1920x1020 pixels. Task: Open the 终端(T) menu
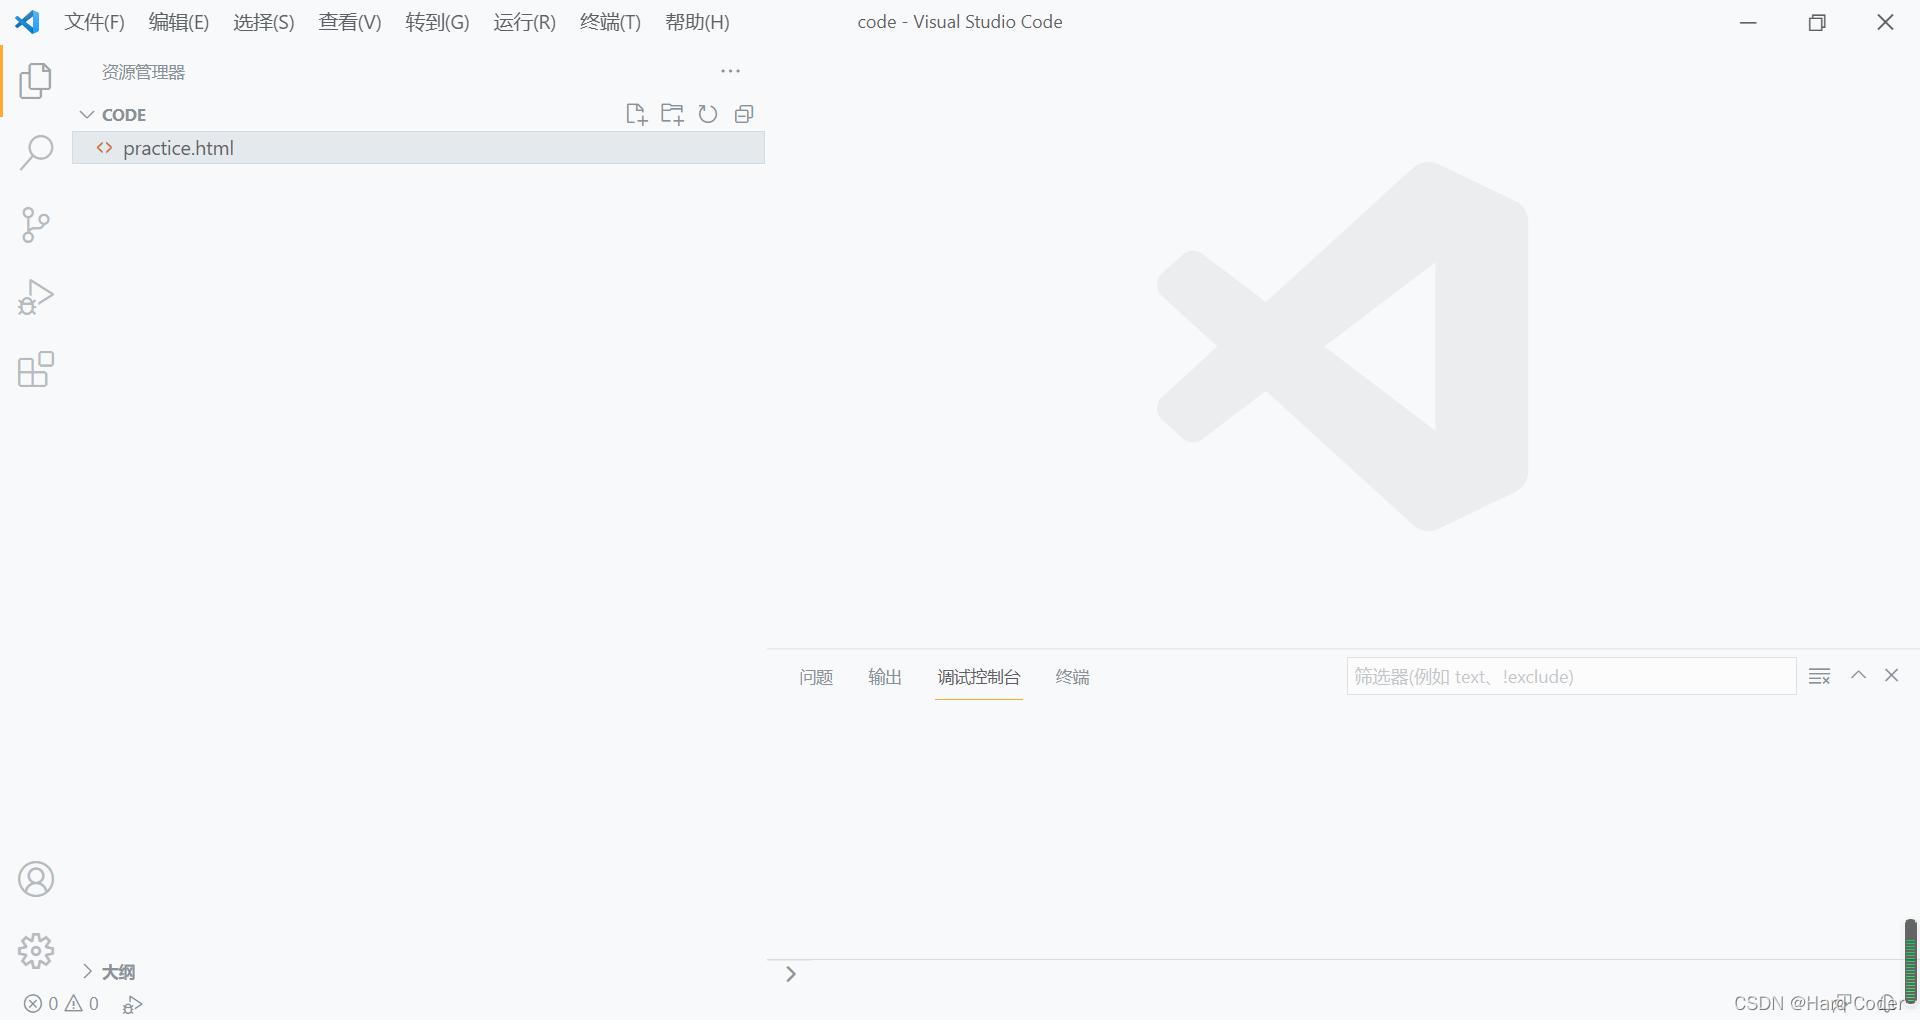(610, 22)
